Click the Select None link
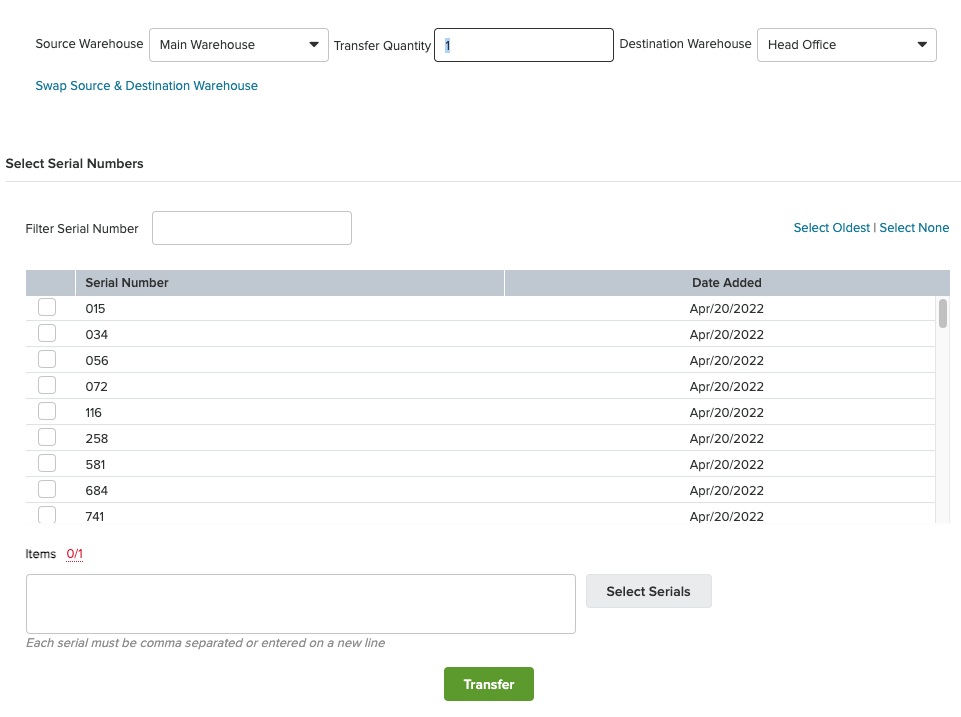 [x=914, y=228]
